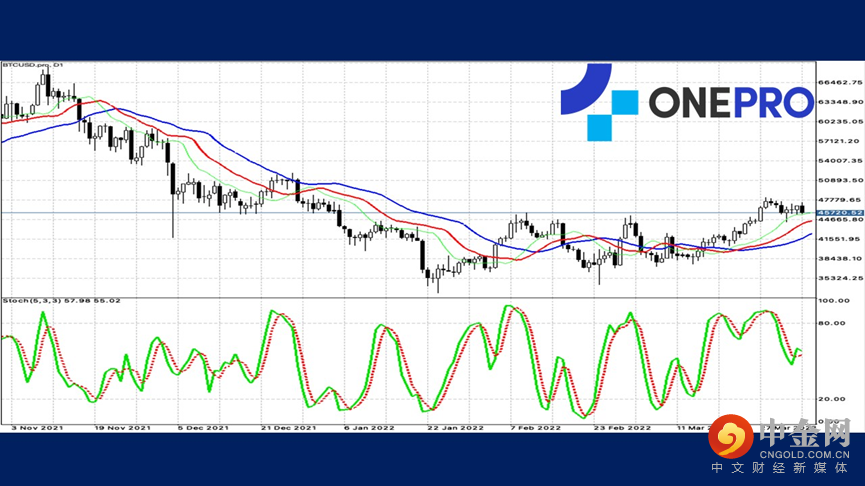This screenshot has height=486, width=865.
Task: Select the BTCUSD.pro, D1 chart title label
Action: coord(34,65)
